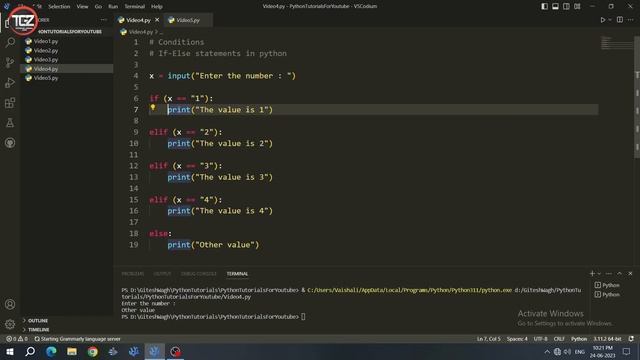Select the second Python terminal instance
The height and width of the screenshot is (360, 640).
pyautogui.click(x=607, y=294)
